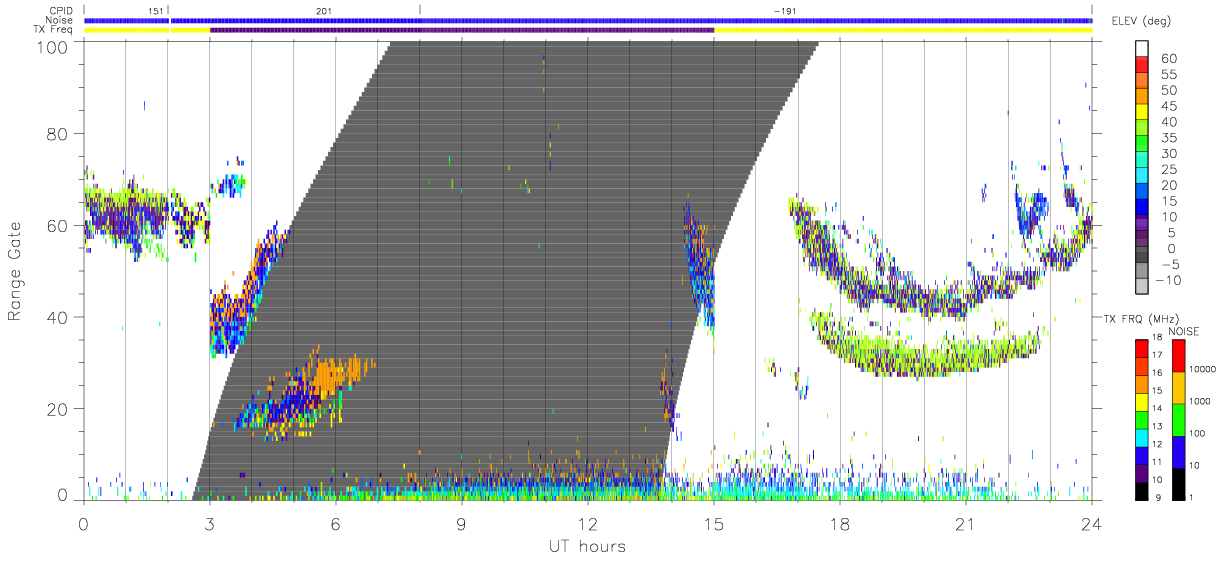Click the purple segment of top TX Freq bar
This screenshot has width=1228, height=567.
coord(462,30)
